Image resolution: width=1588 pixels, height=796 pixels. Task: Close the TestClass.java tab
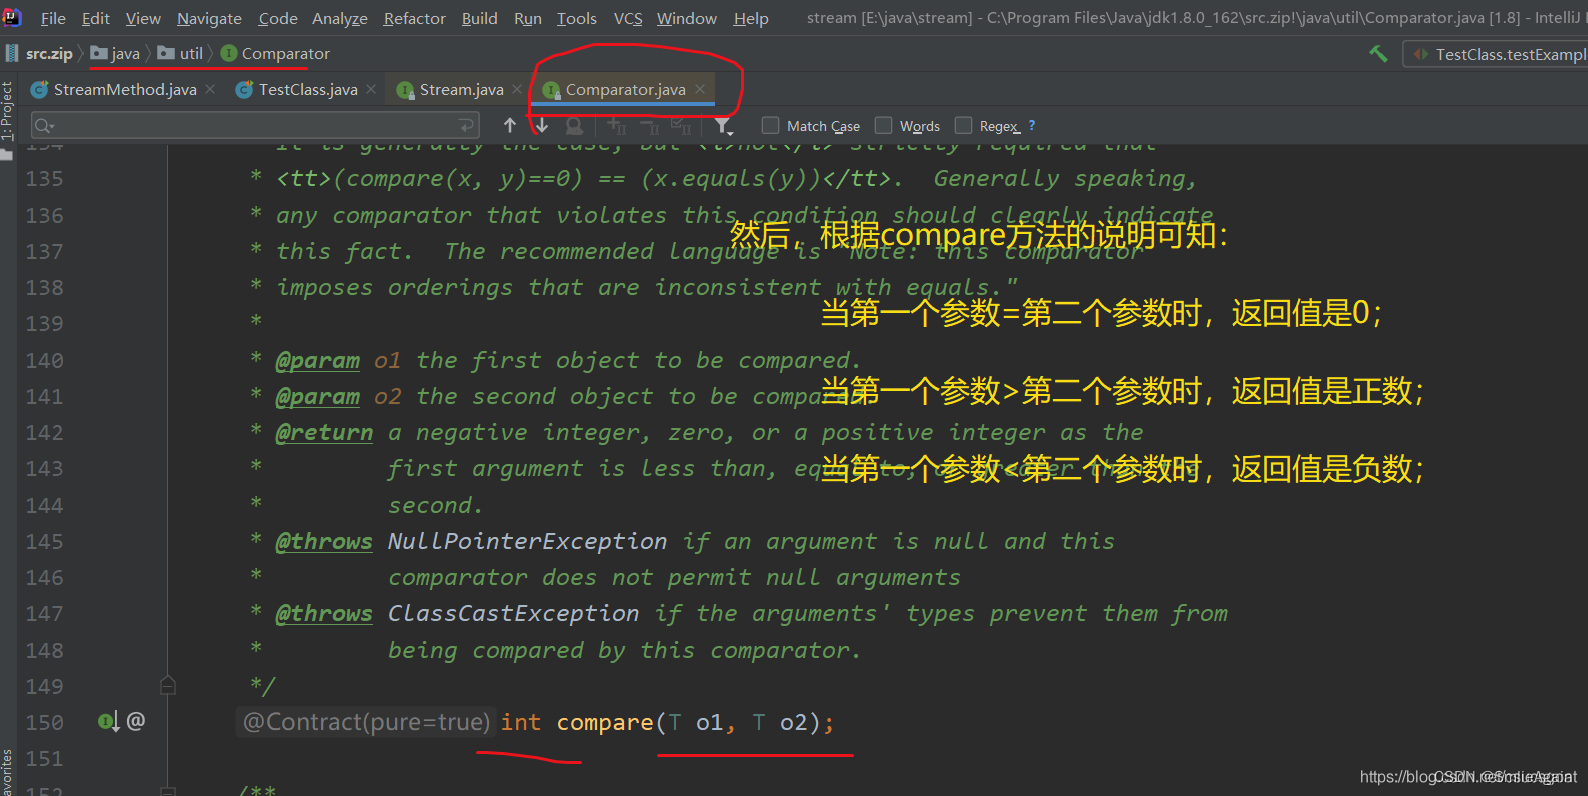pyautogui.click(x=371, y=89)
